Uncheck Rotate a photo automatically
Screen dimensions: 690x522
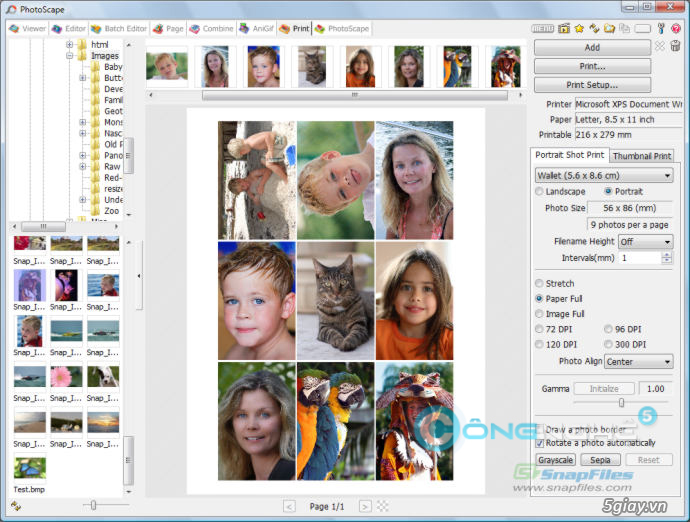click(x=541, y=442)
